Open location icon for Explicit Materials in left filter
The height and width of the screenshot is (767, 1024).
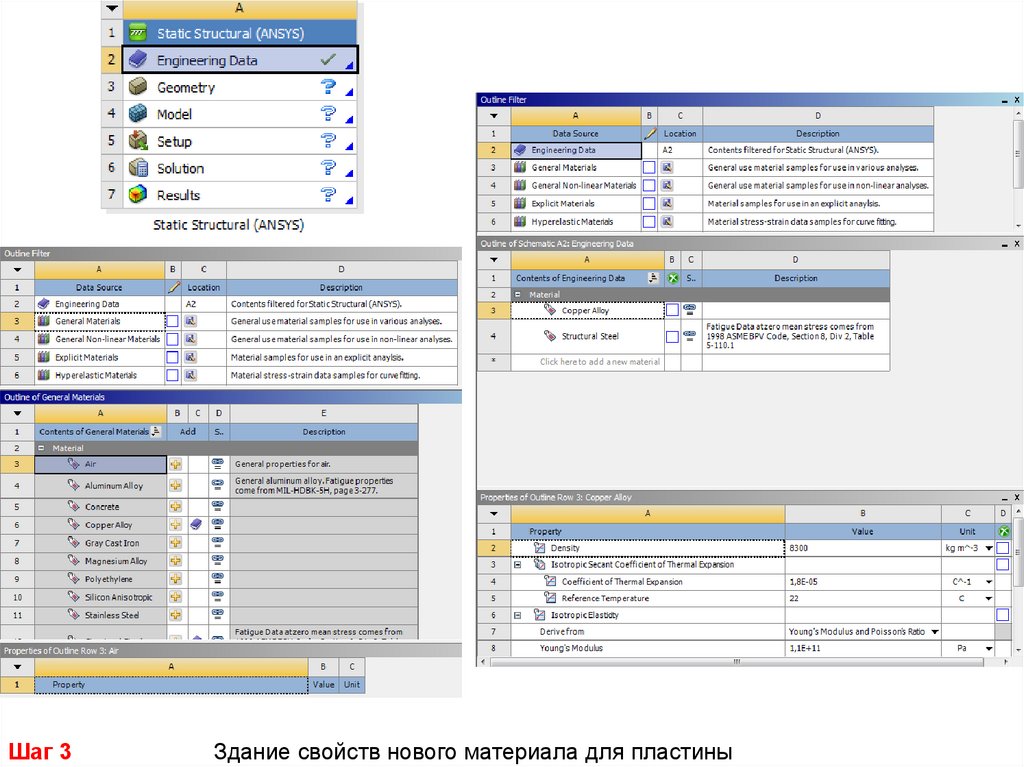[x=190, y=357]
